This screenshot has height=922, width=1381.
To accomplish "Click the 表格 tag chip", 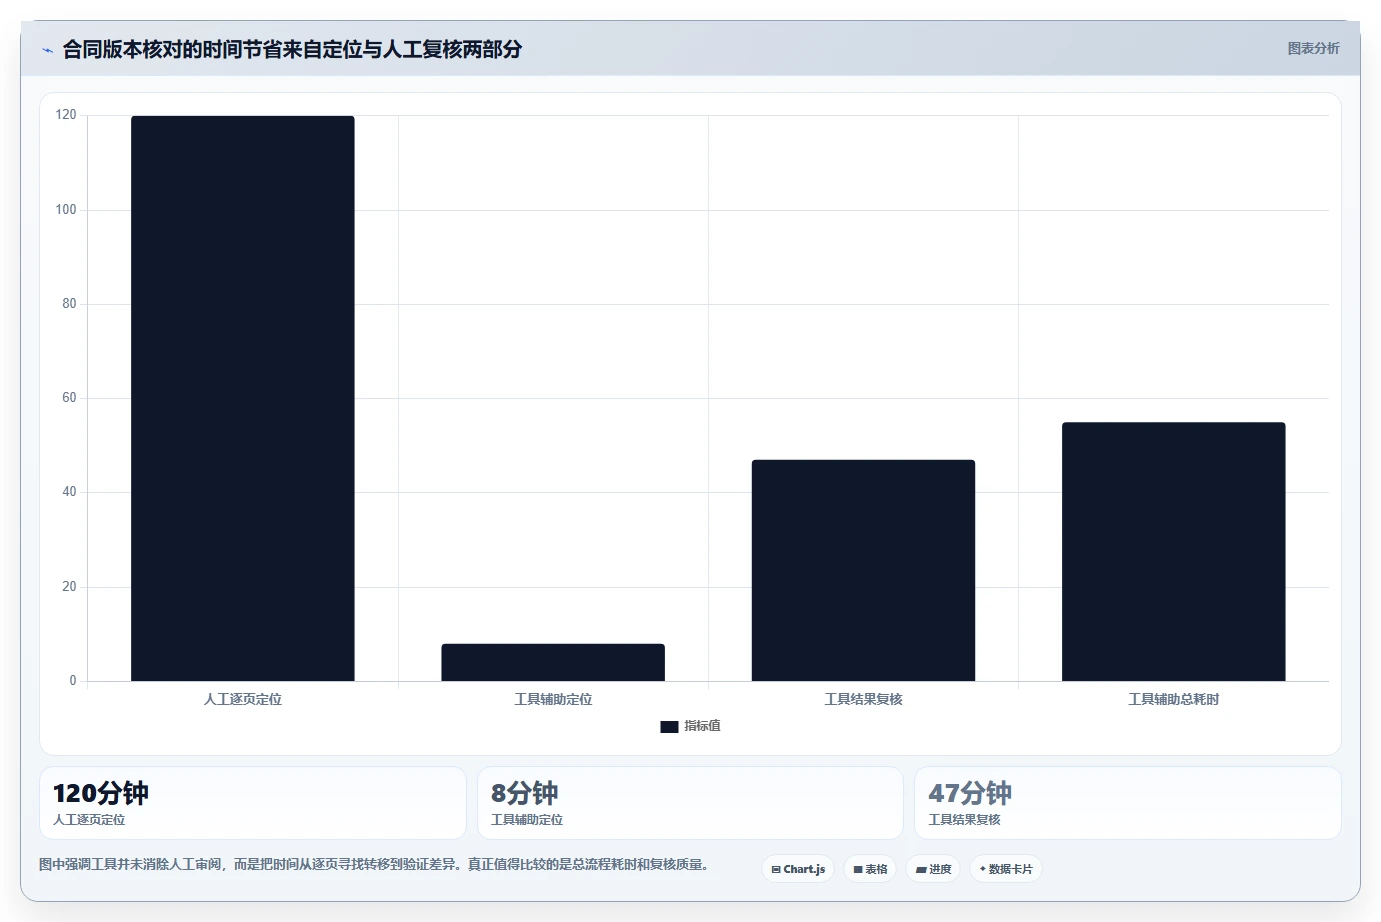I will pos(870,869).
